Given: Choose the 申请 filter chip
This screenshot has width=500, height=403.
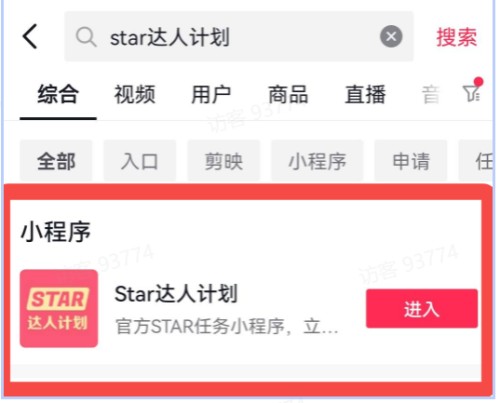Looking at the screenshot, I should pos(411,161).
